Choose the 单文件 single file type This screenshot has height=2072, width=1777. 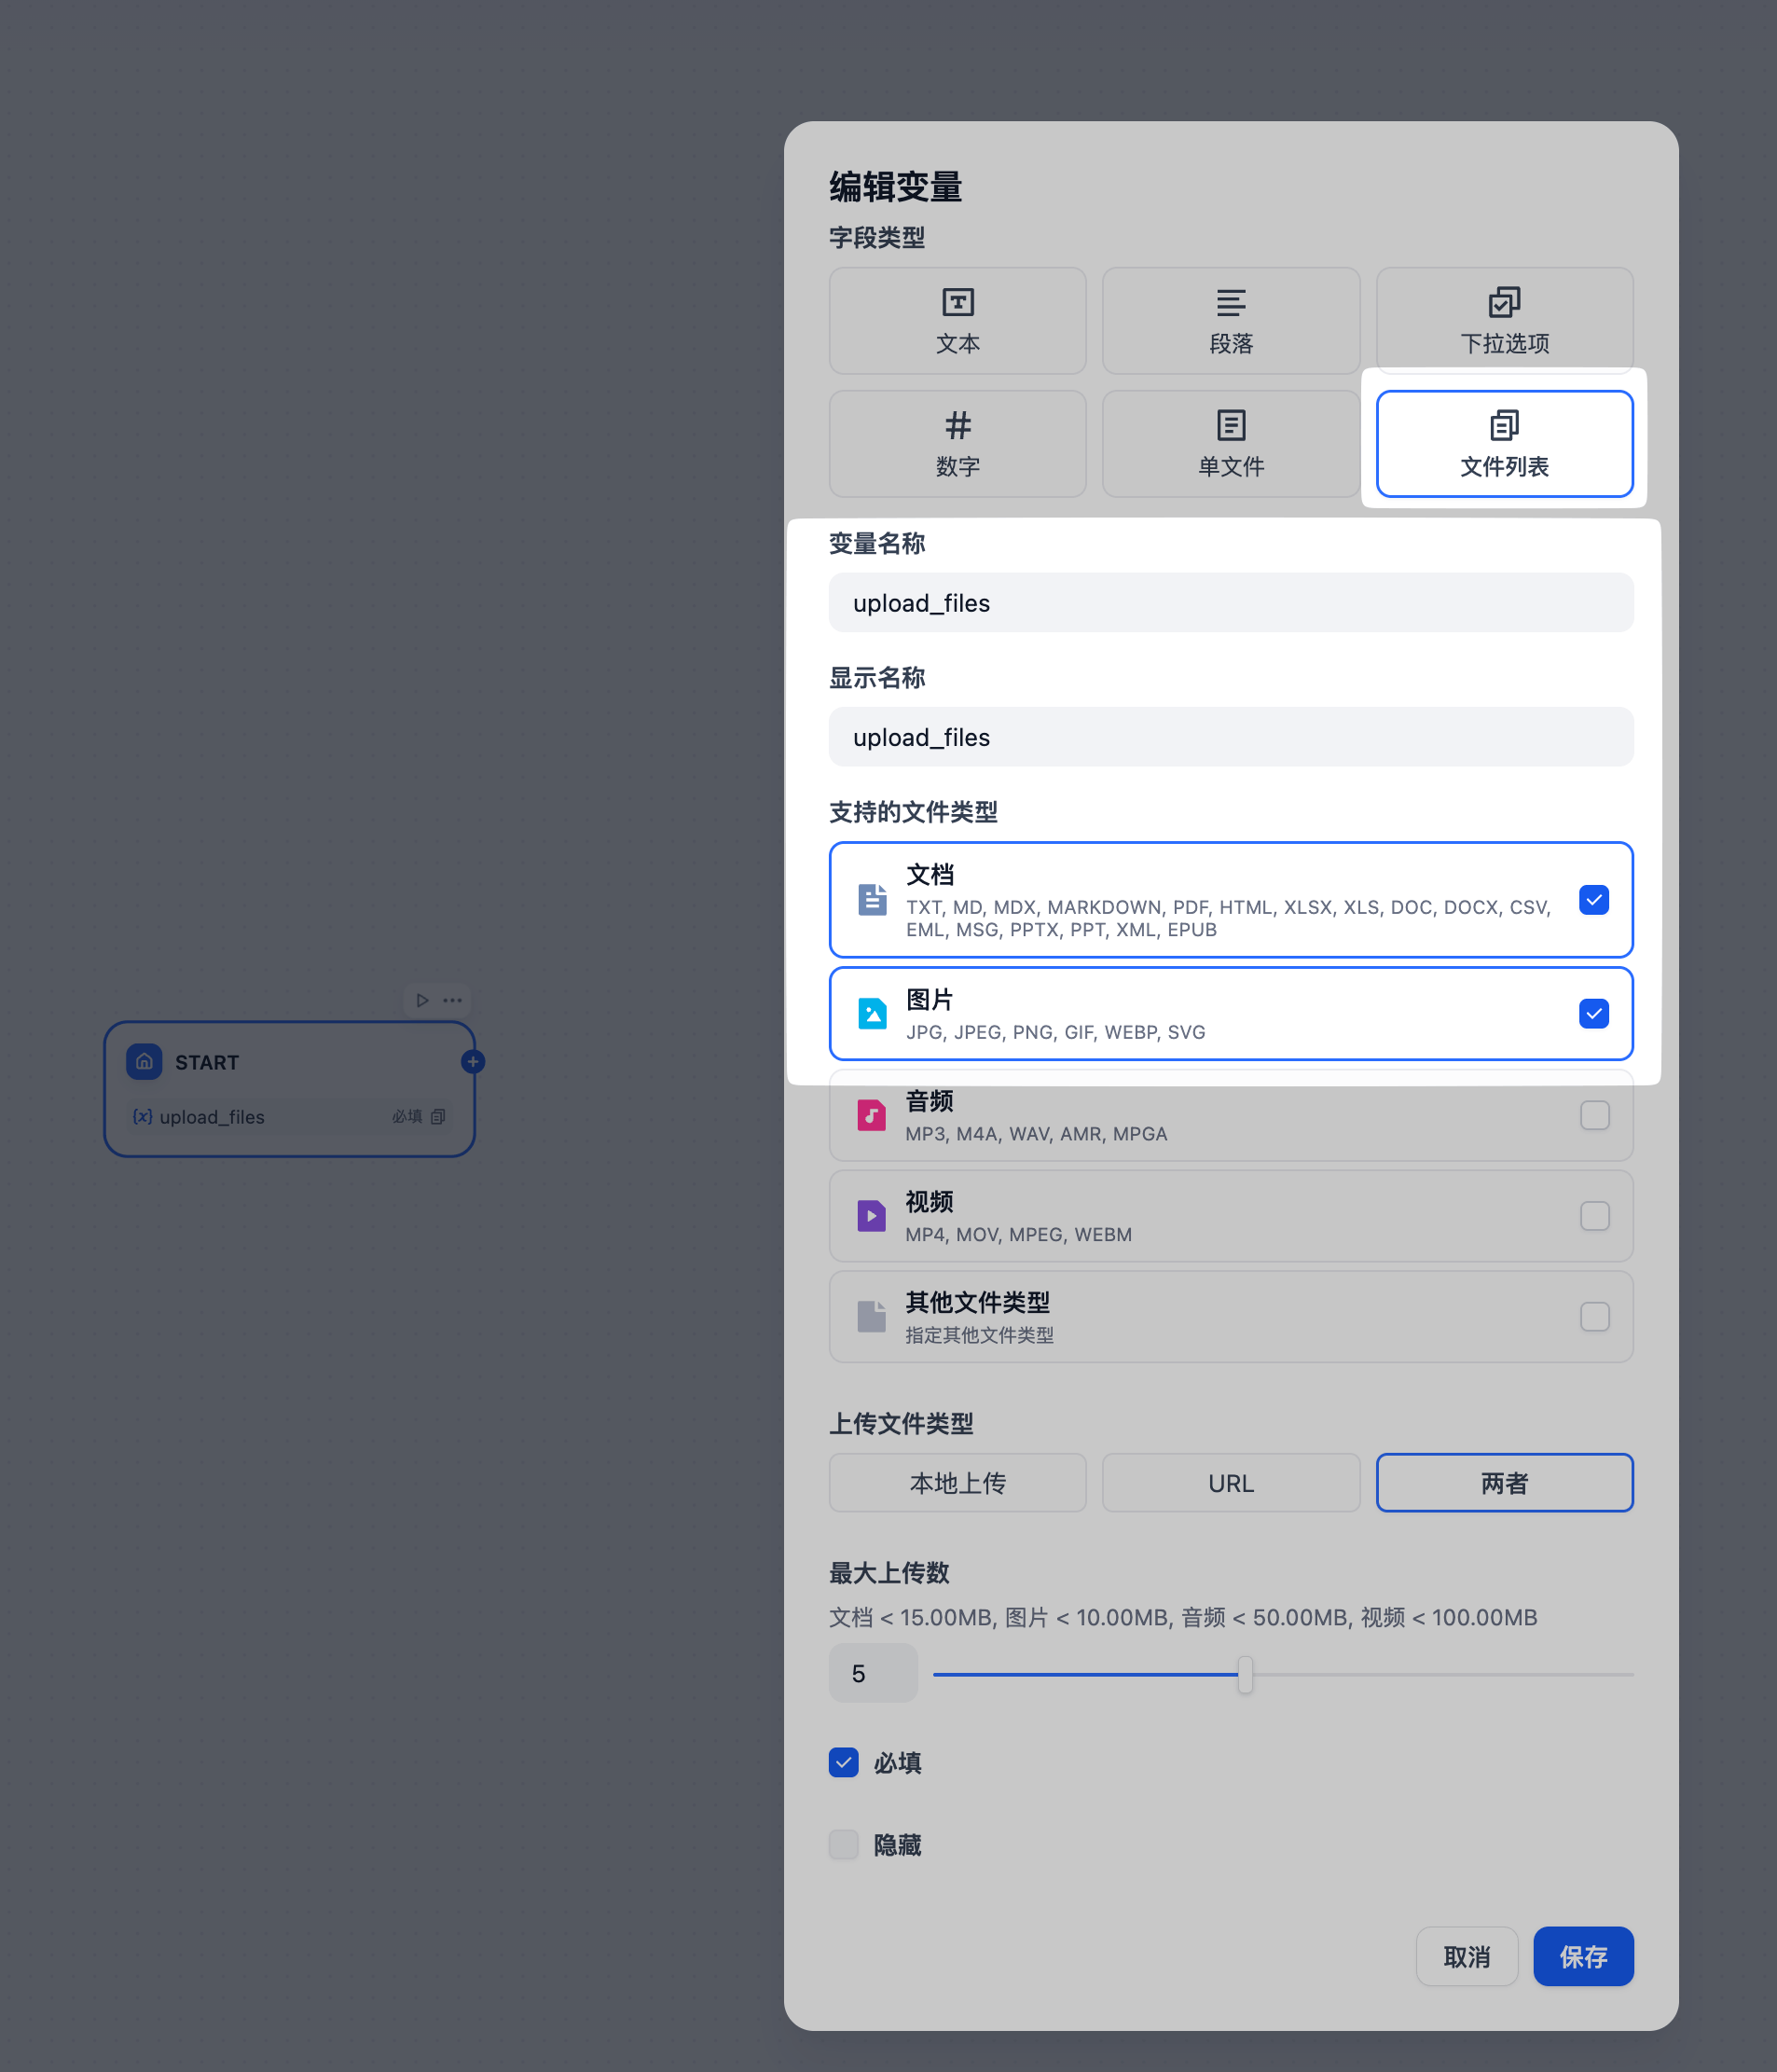[x=1230, y=444]
